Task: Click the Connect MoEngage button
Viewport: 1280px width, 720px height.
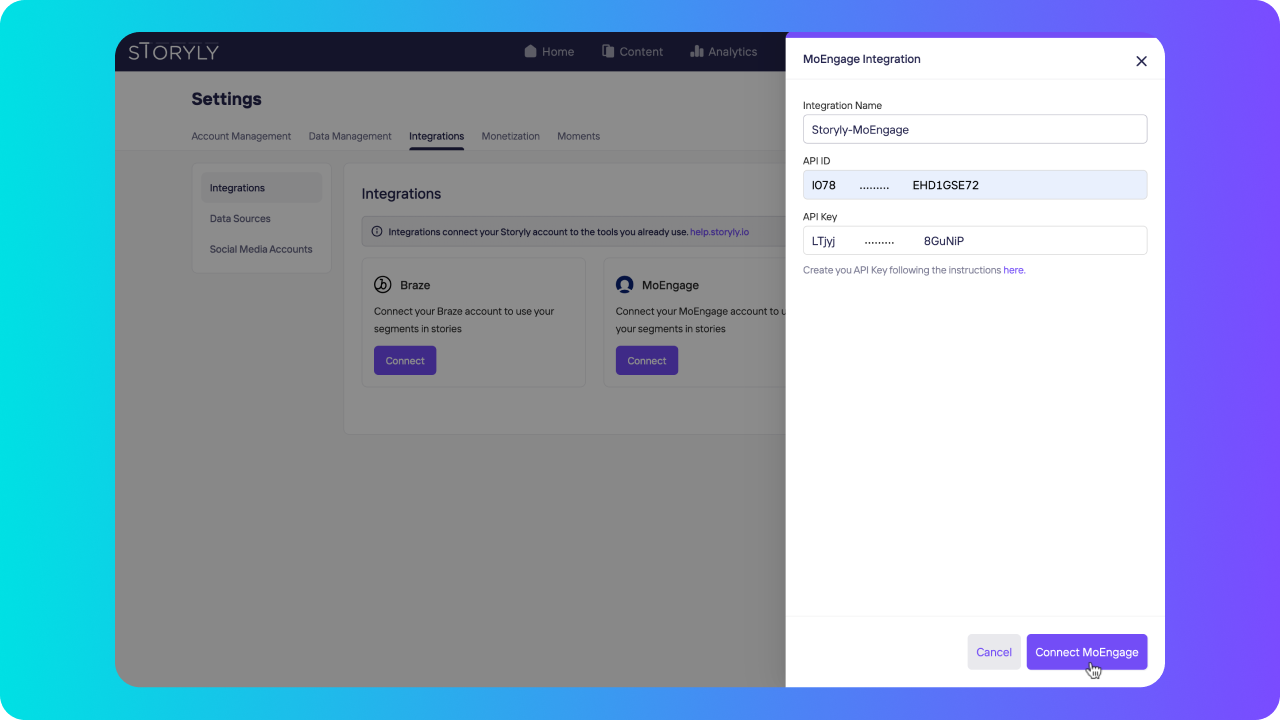Action: 1087,652
